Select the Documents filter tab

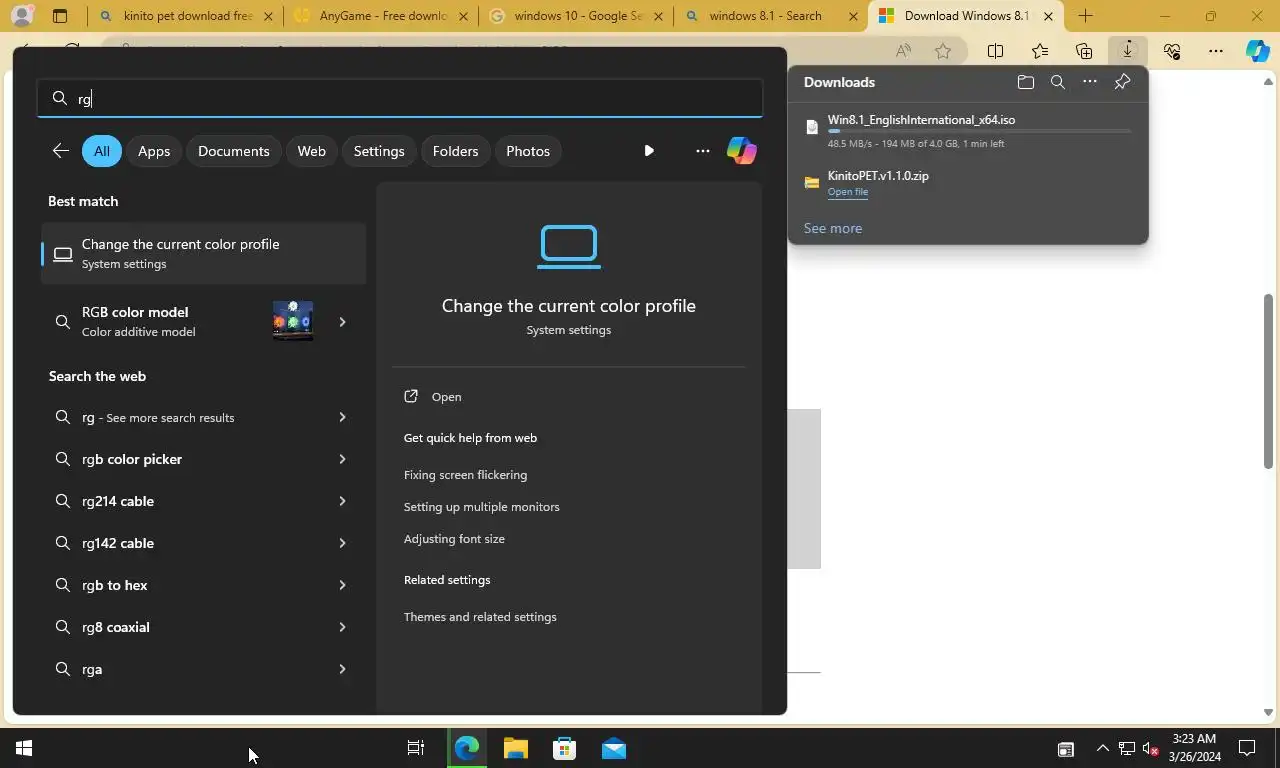point(234,151)
